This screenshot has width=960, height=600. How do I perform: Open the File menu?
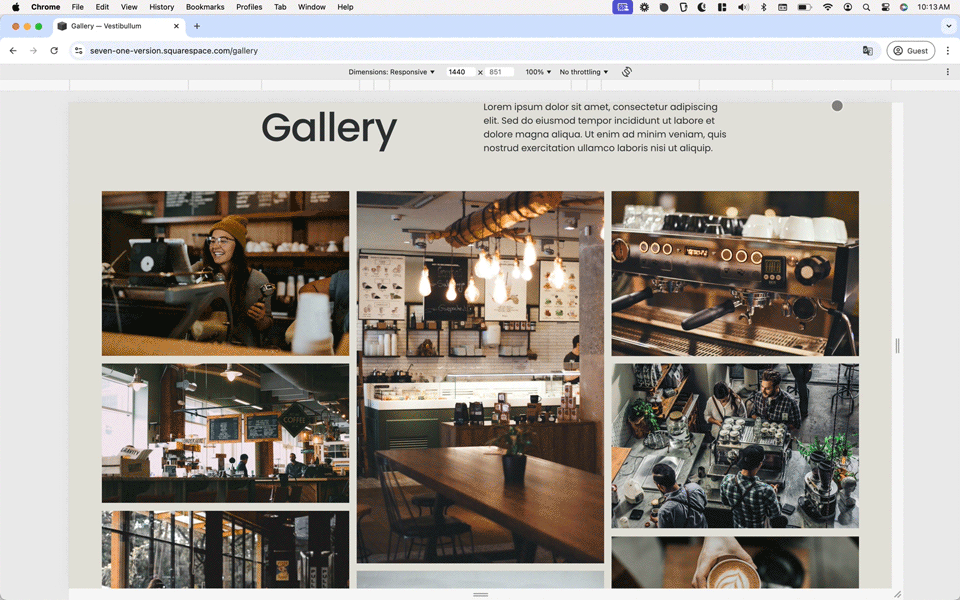tap(78, 7)
